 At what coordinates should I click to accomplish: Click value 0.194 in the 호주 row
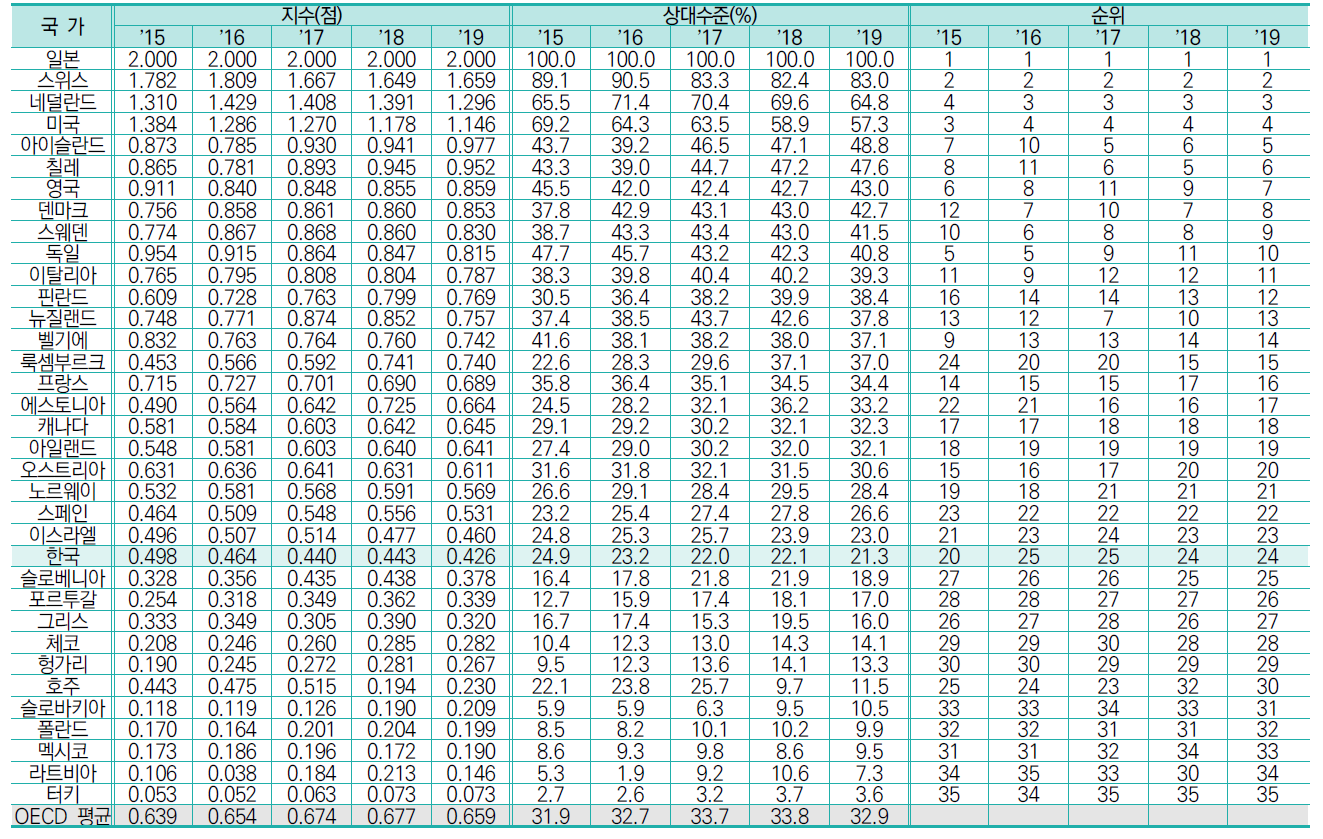(389, 687)
